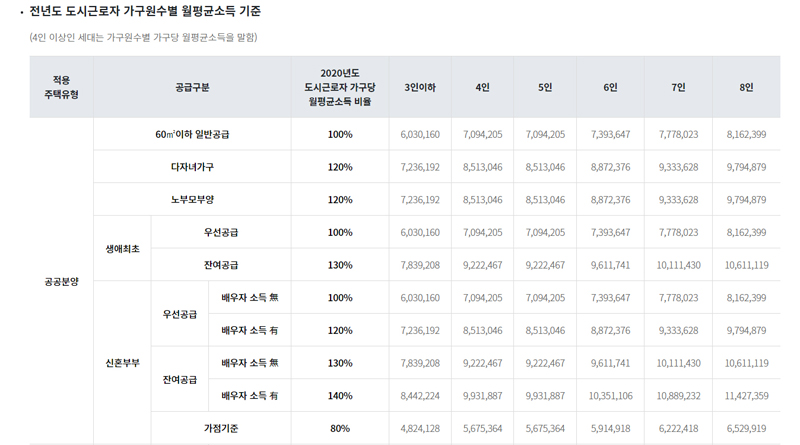Select 9,611,741 in 신혼부부 잔여공급 배우자 소득 無 row
Viewport: 800px width, 445px height.
tap(610, 363)
